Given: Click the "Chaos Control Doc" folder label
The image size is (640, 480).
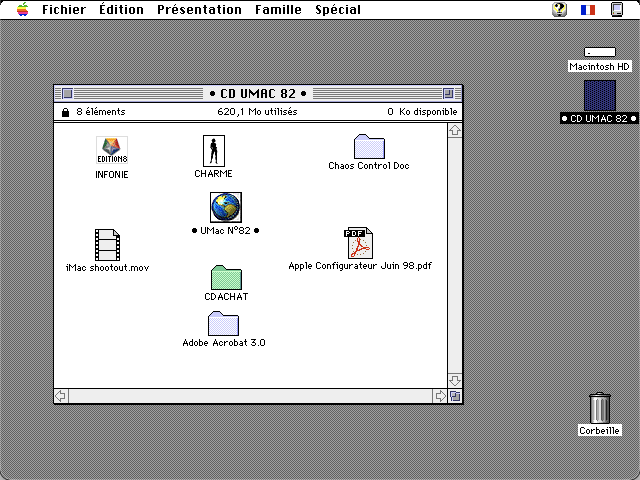Looking at the screenshot, I should (x=369, y=166).
